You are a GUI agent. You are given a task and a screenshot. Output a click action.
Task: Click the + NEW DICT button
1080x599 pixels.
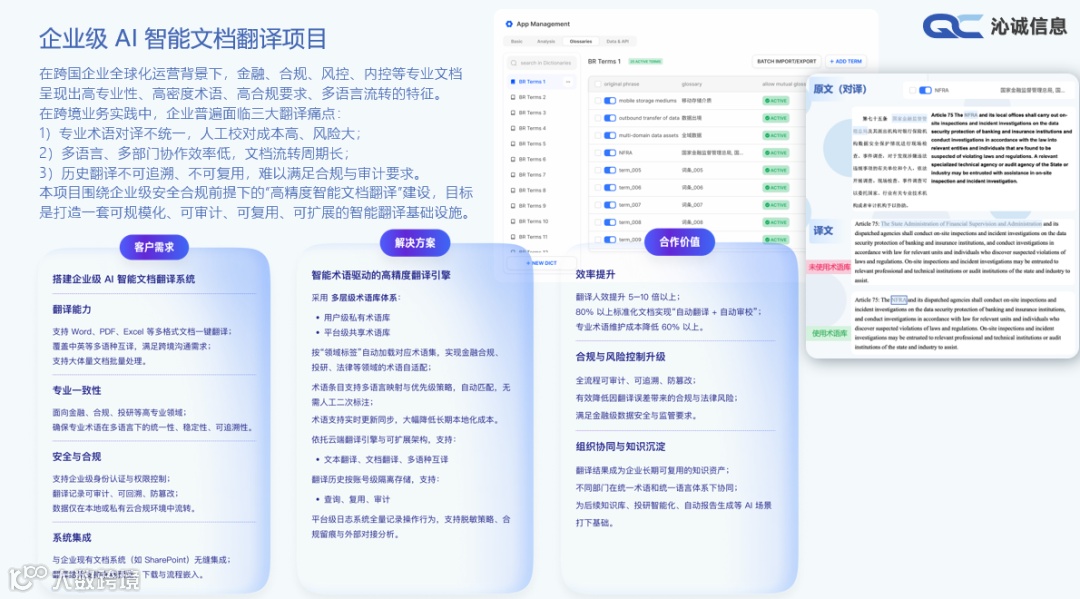[541, 263]
